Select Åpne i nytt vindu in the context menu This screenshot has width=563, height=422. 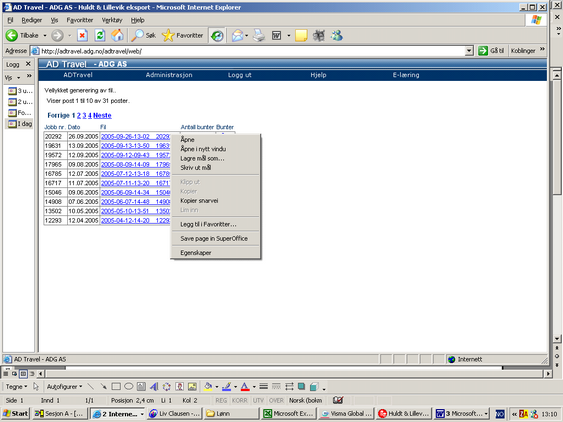(x=215, y=149)
